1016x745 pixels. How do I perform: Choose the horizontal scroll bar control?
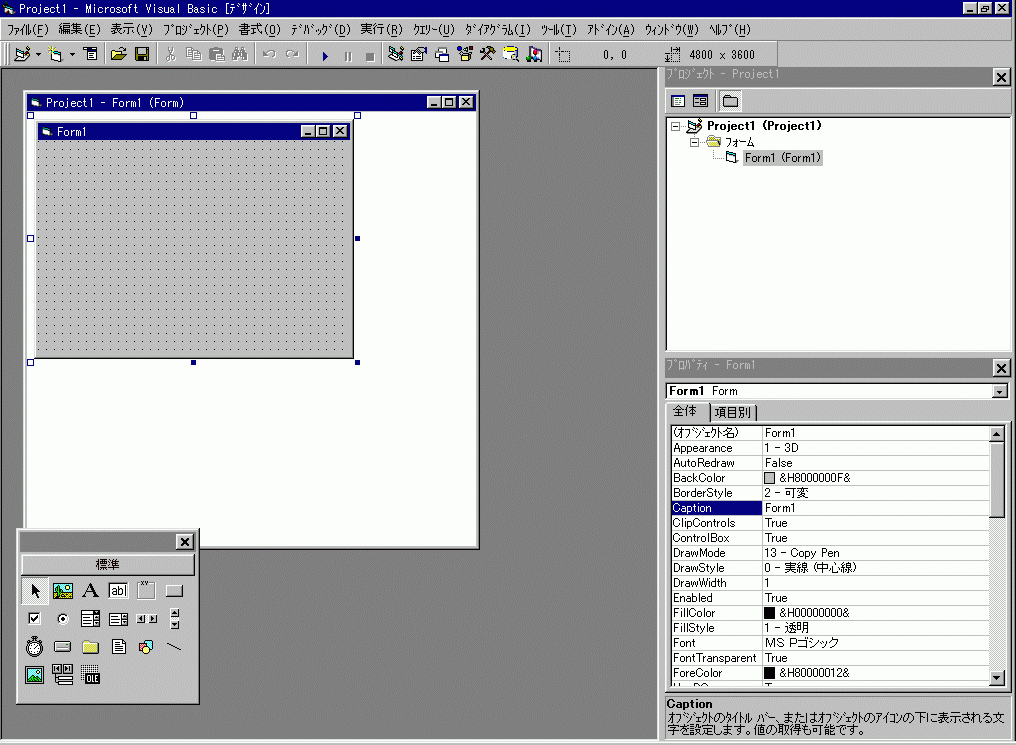tap(146, 619)
